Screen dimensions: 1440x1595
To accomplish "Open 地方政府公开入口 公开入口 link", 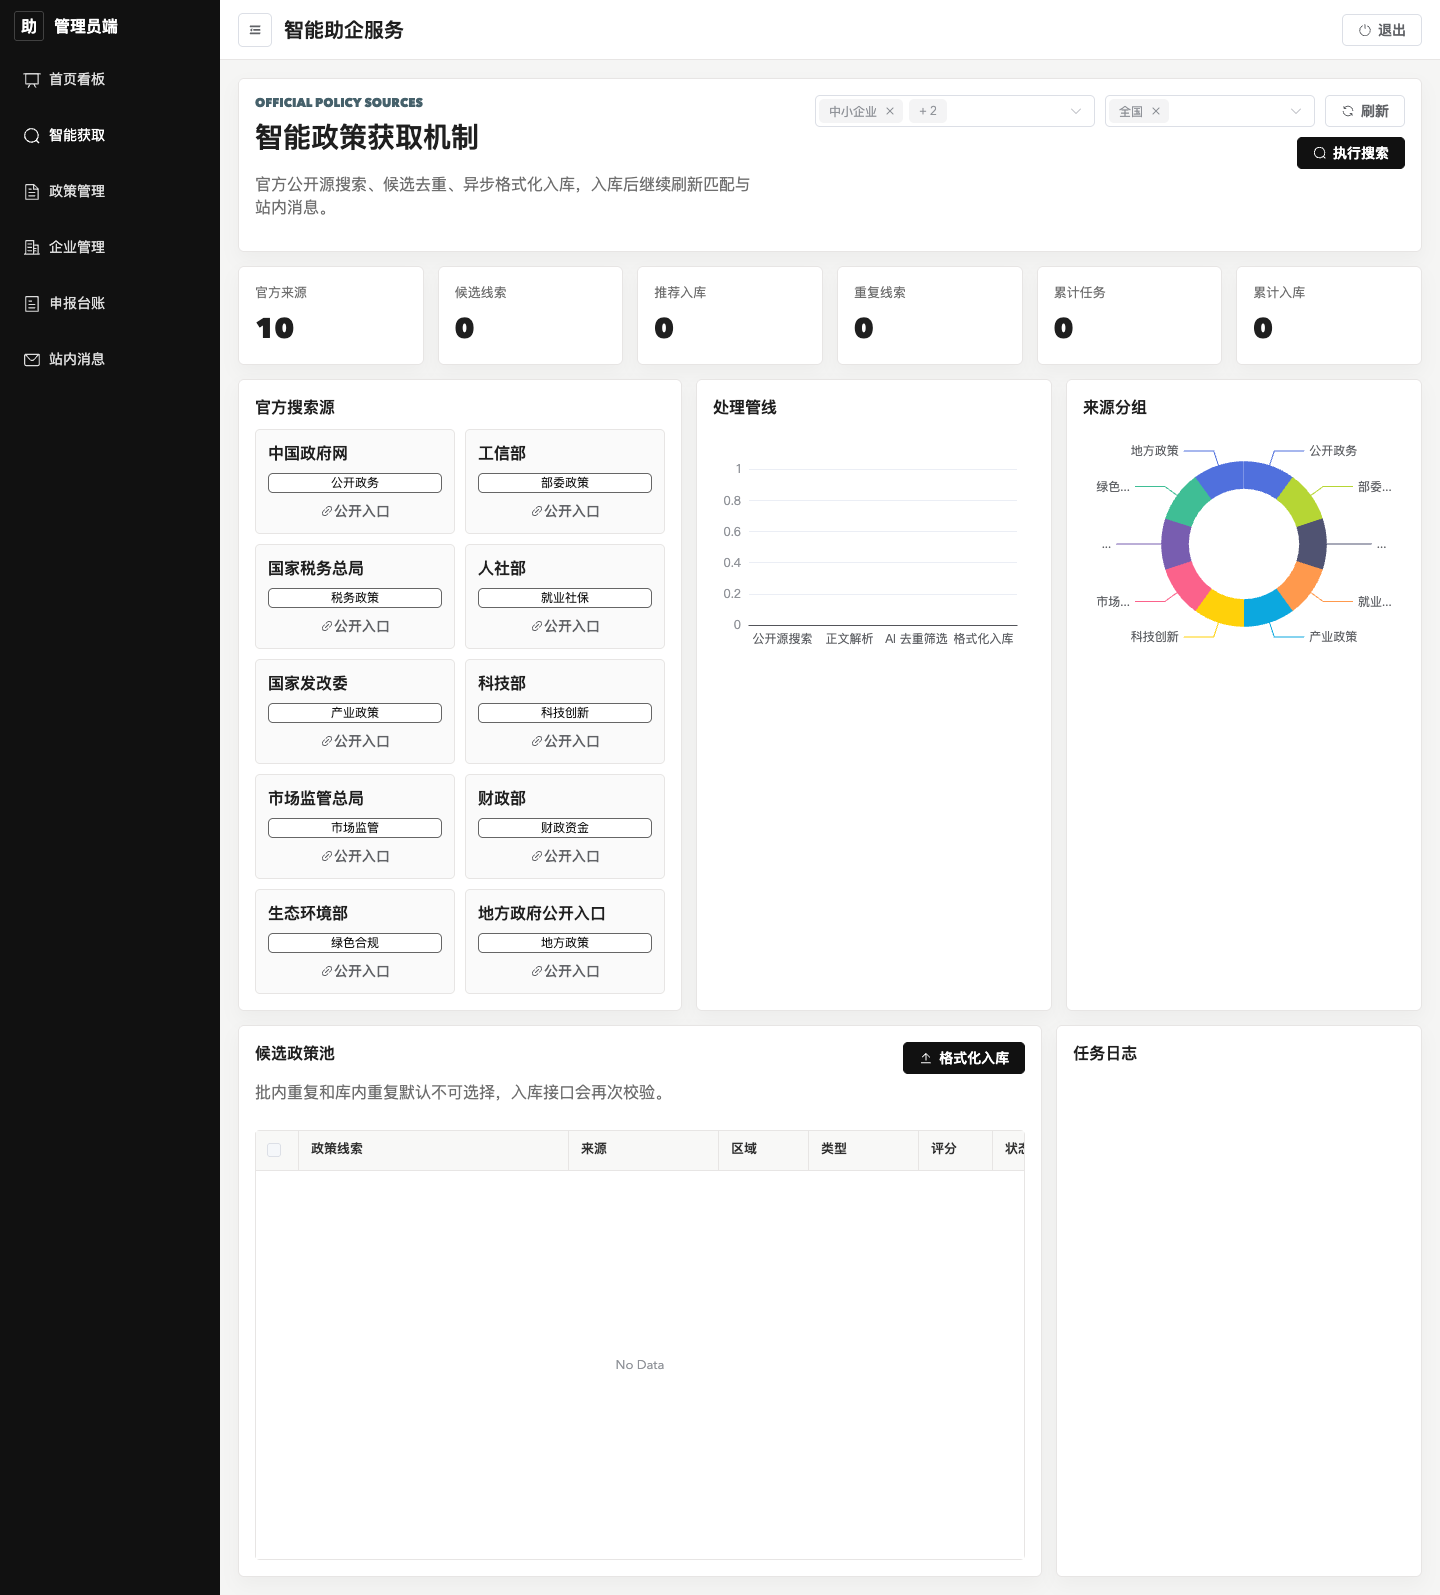I will (565, 971).
